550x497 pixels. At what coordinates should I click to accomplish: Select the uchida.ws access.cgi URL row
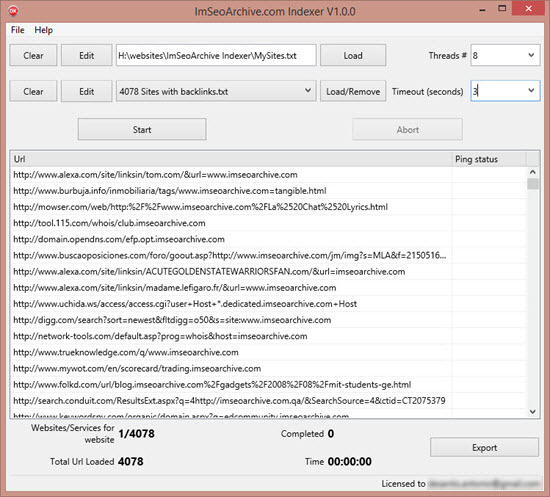[x=268, y=304]
